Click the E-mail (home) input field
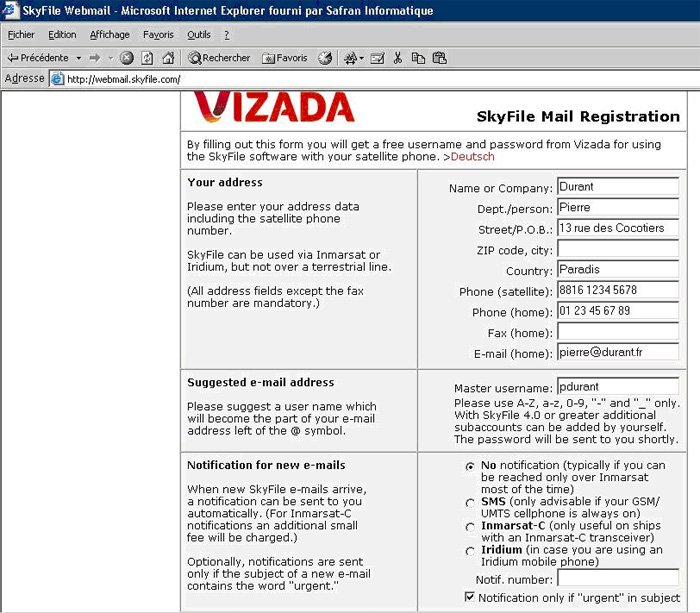The height and width of the screenshot is (613, 700). point(618,352)
